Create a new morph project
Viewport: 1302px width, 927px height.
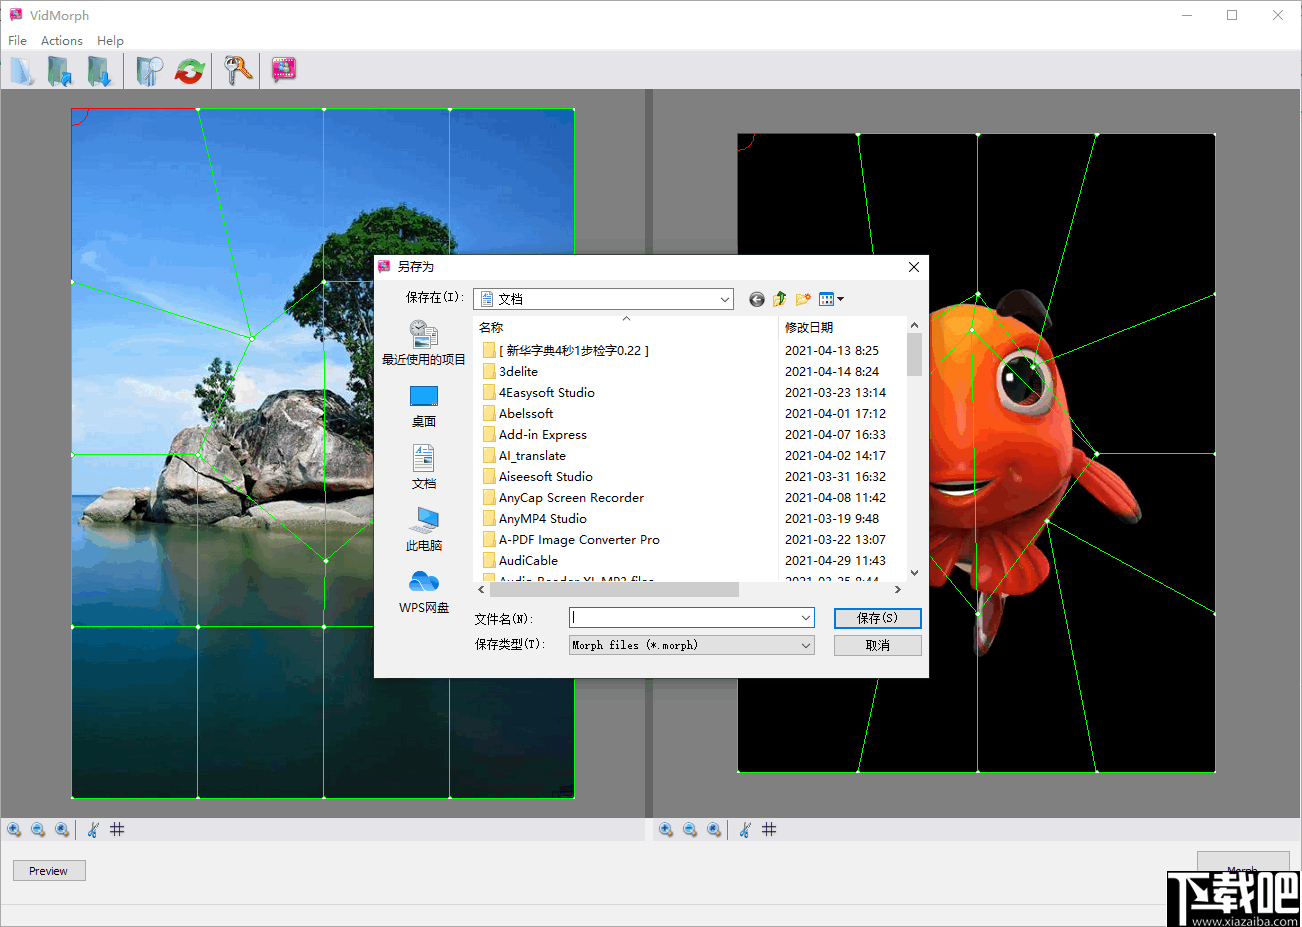[21, 70]
